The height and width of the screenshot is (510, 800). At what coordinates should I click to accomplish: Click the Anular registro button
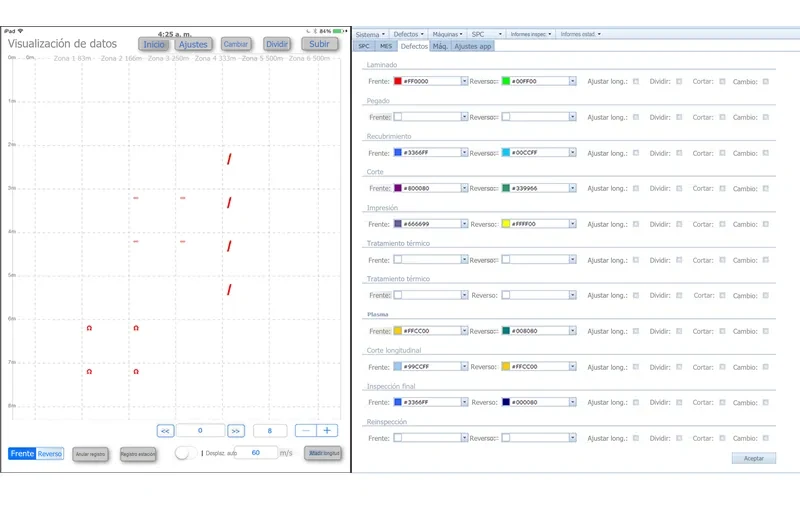coord(90,454)
